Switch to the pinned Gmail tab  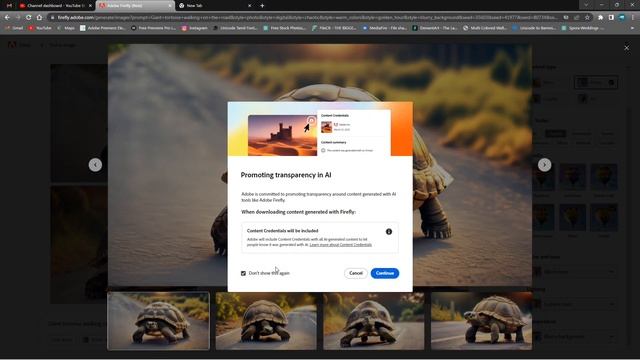[9, 6]
